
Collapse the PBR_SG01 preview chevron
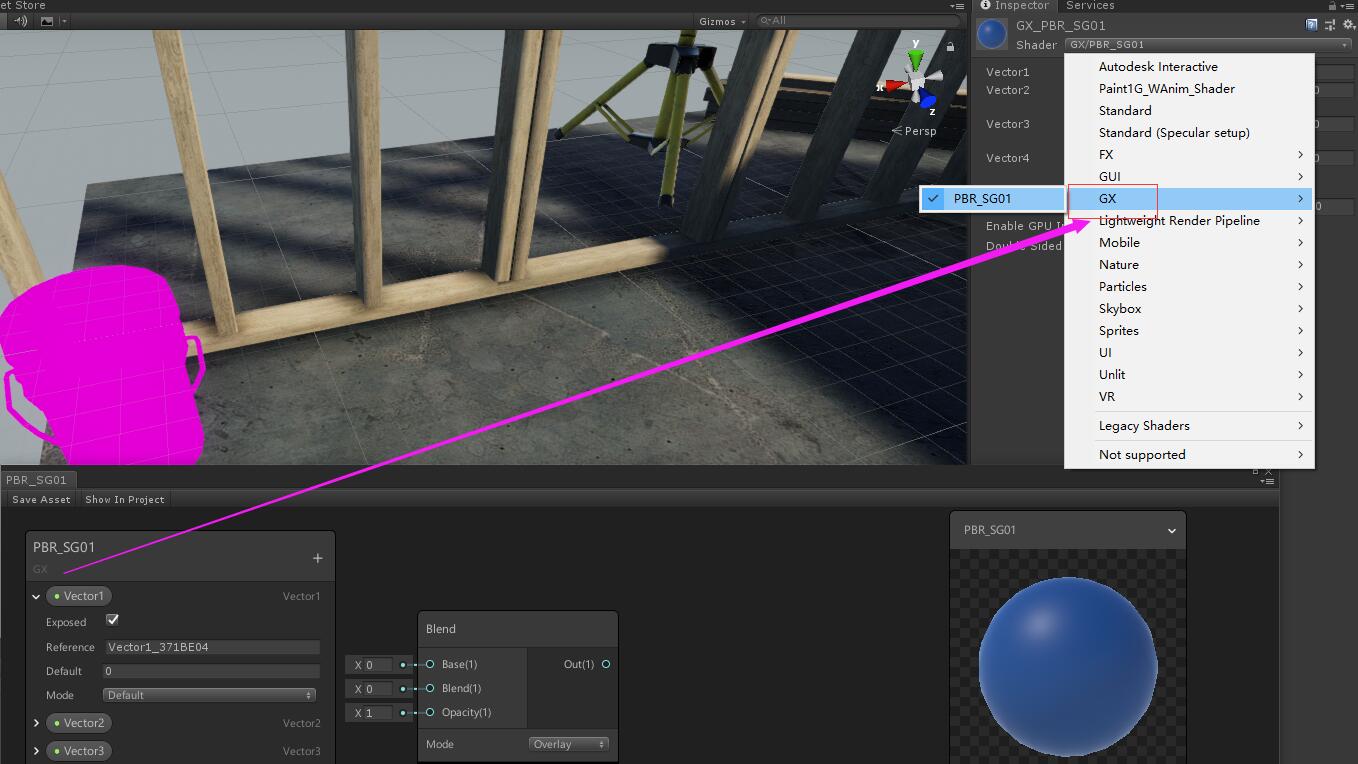(1172, 531)
